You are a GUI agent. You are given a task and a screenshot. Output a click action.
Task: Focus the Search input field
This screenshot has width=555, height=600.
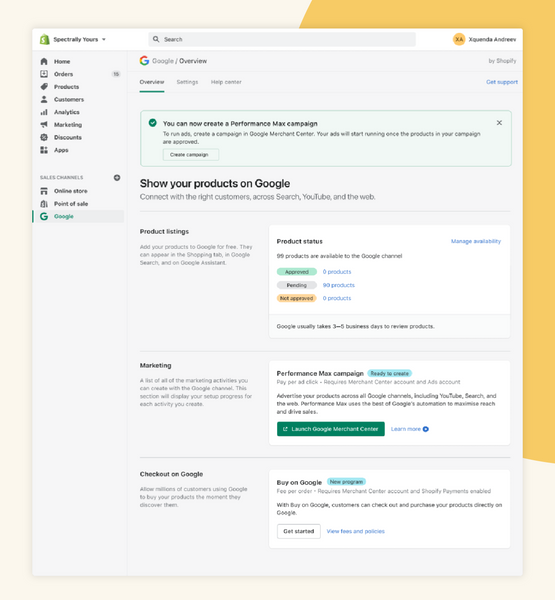click(x=282, y=39)
